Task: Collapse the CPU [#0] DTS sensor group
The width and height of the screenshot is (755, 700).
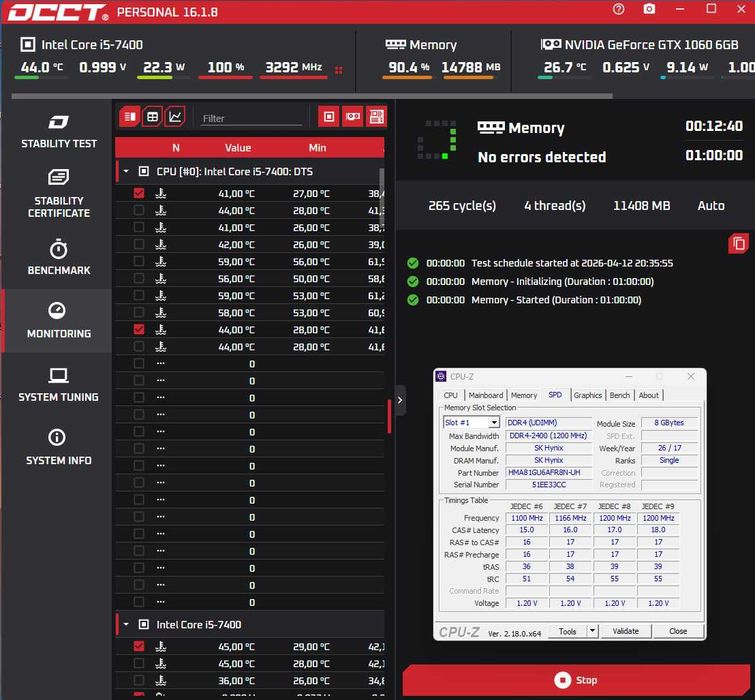Action: 126,171
